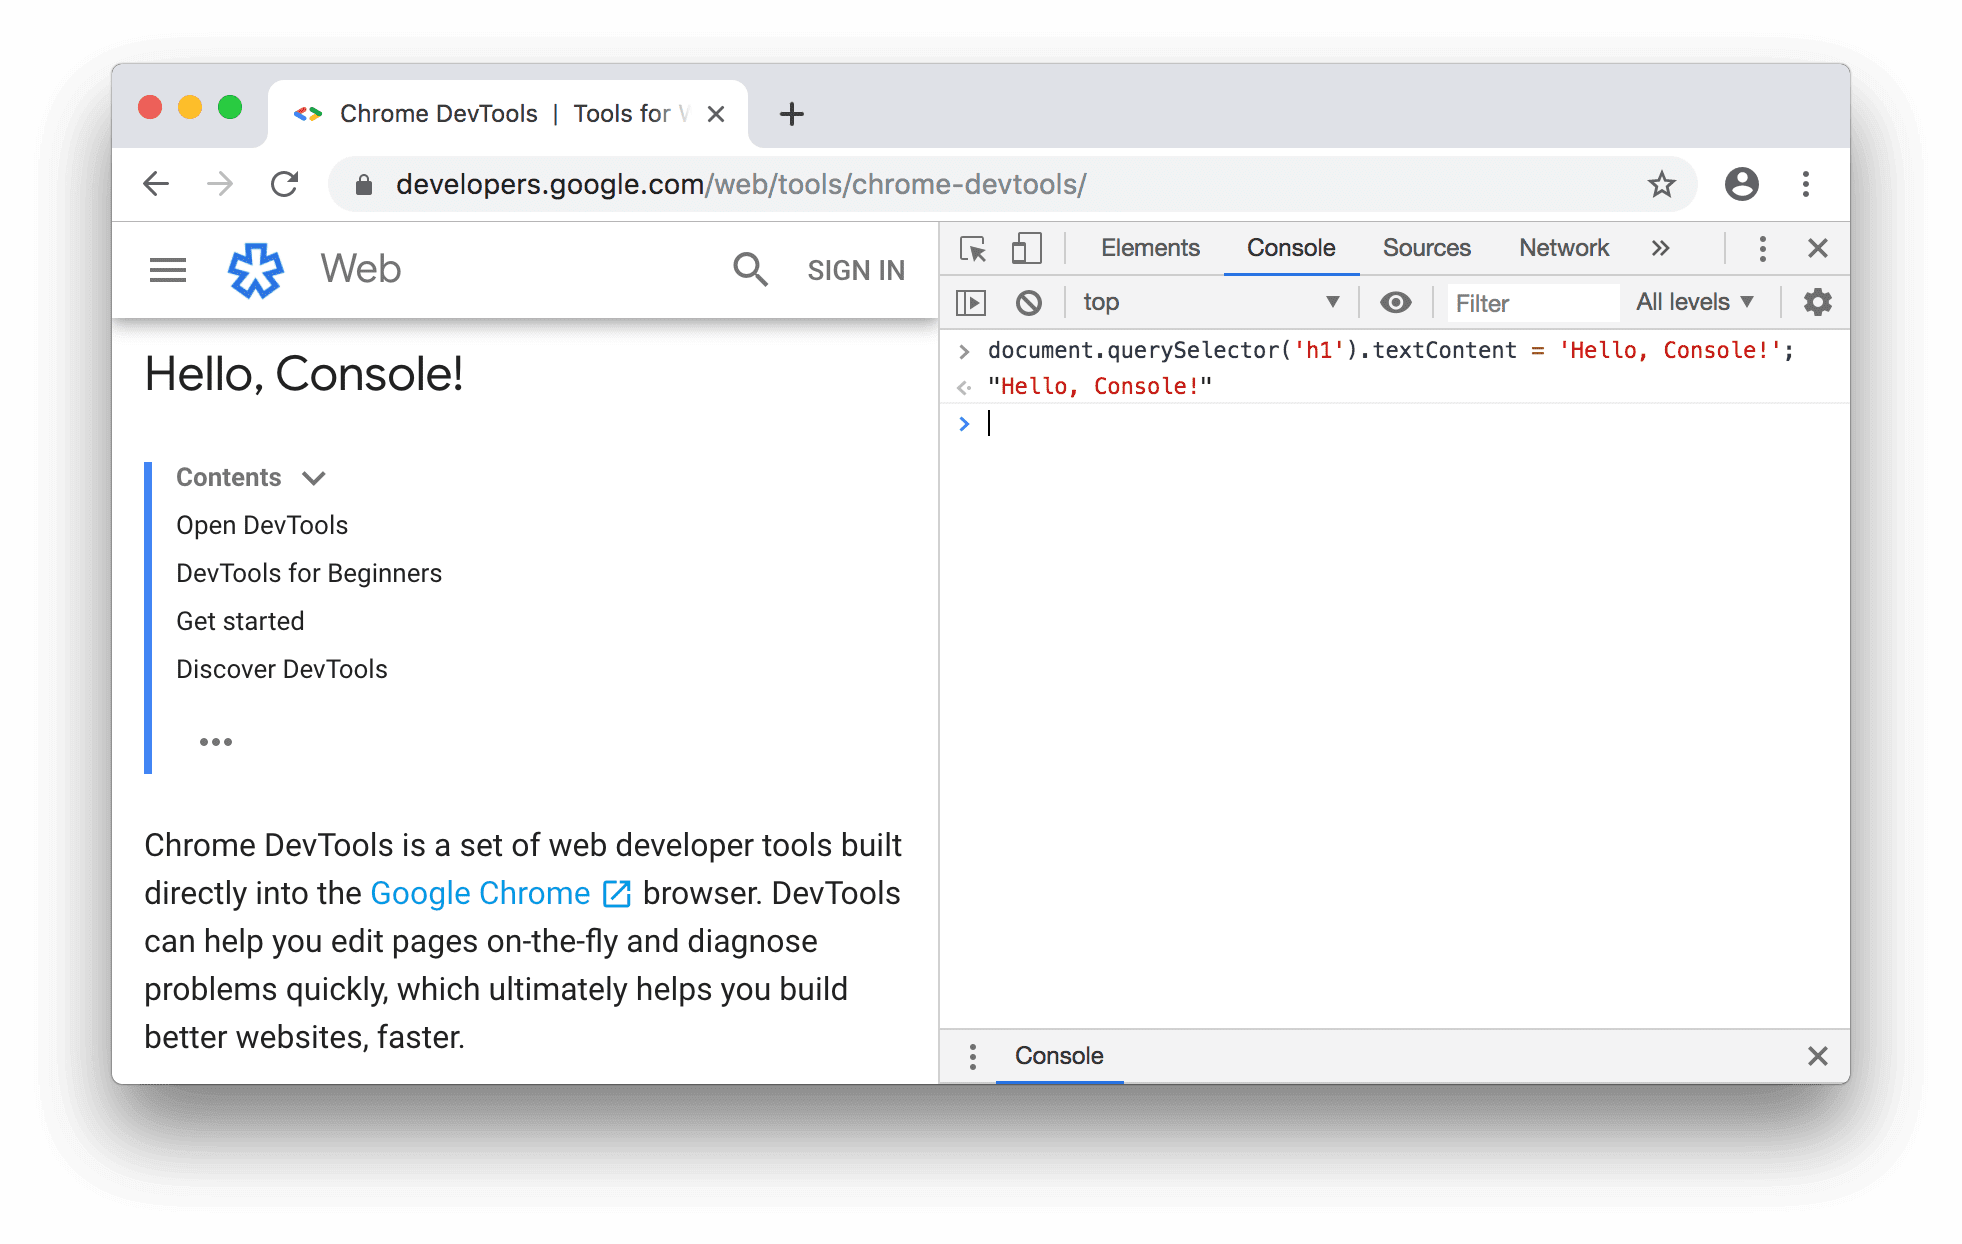Click the DevTools for Beginners link
The height and width of the screenshot is (1244, 1962).
[x=307, y=572]
